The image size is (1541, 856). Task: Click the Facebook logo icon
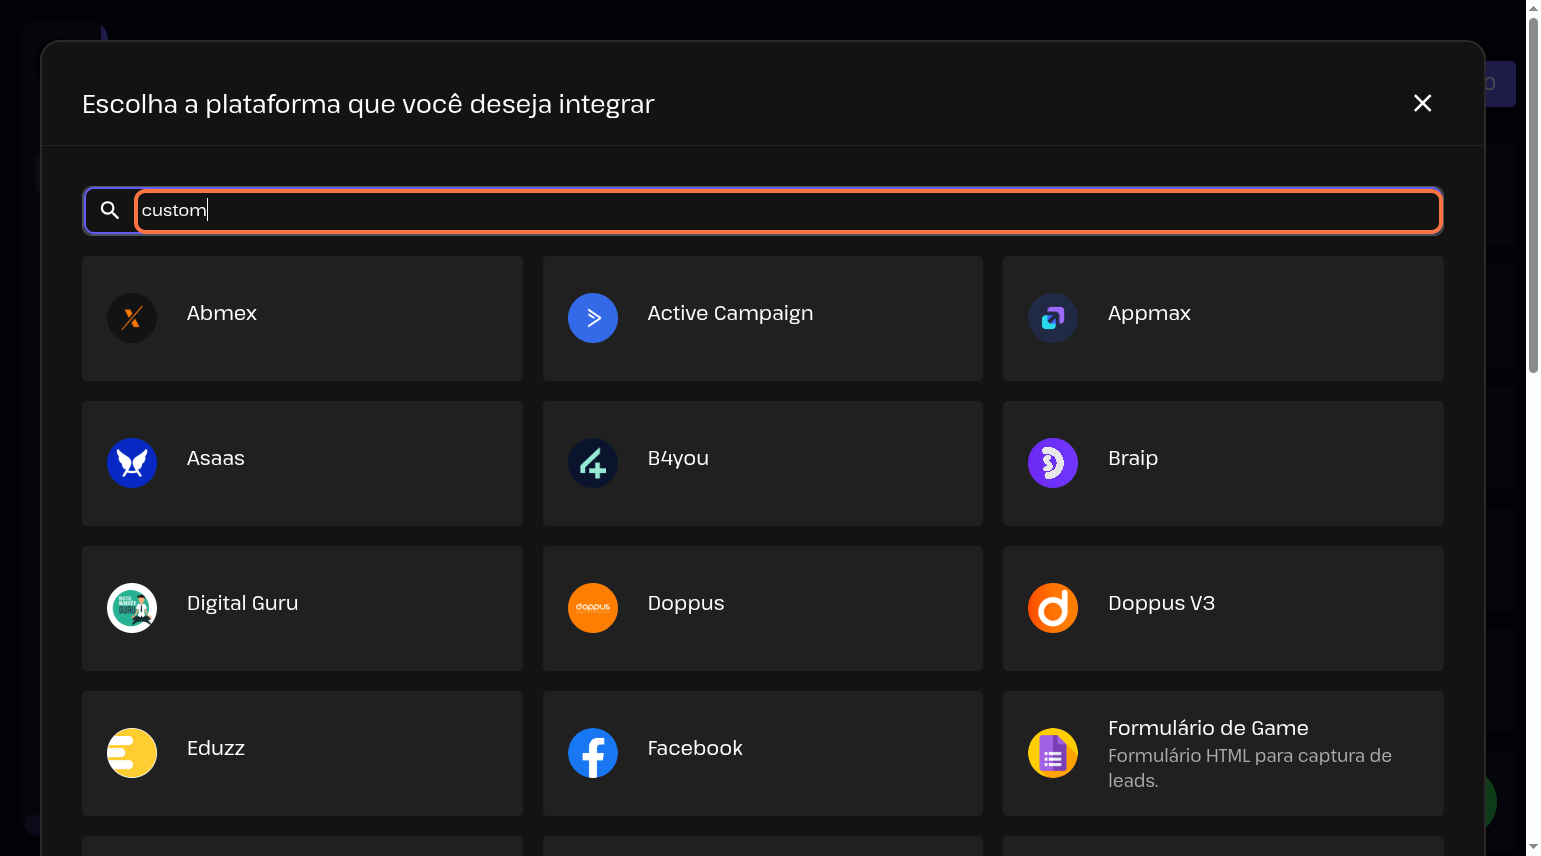point(593,753)
